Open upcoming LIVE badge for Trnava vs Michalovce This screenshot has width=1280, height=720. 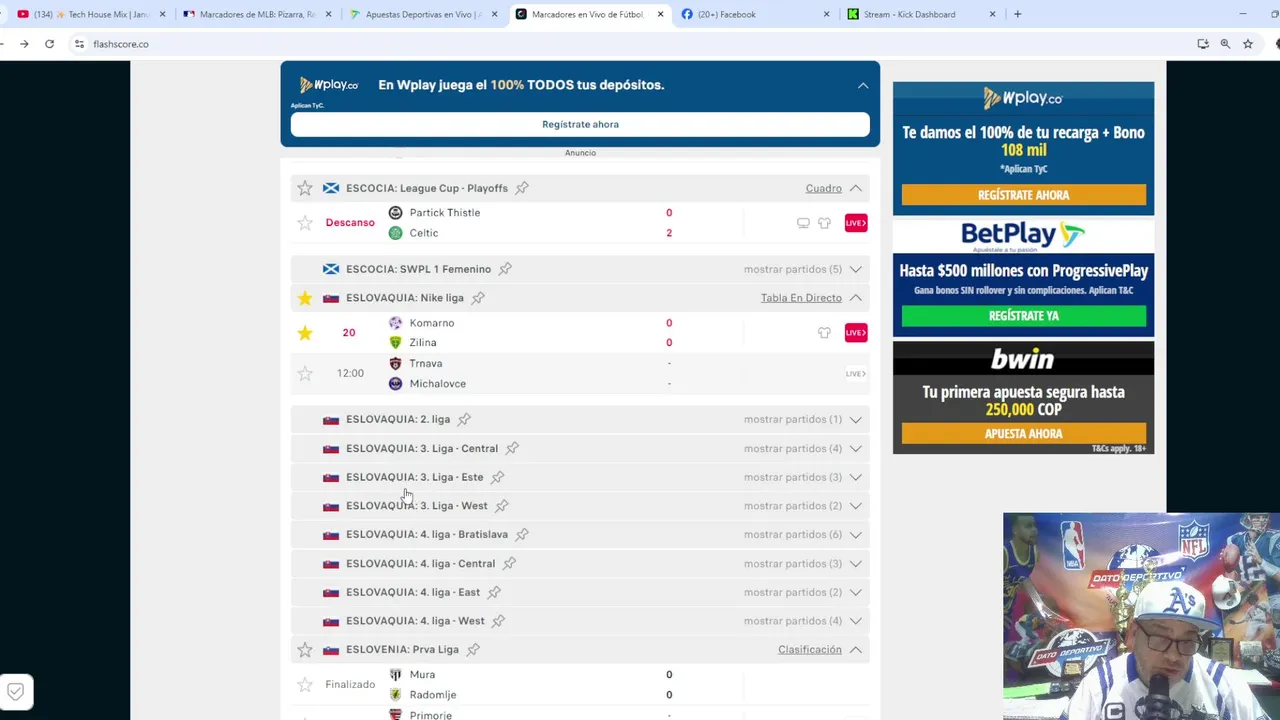tap(856, 374)
